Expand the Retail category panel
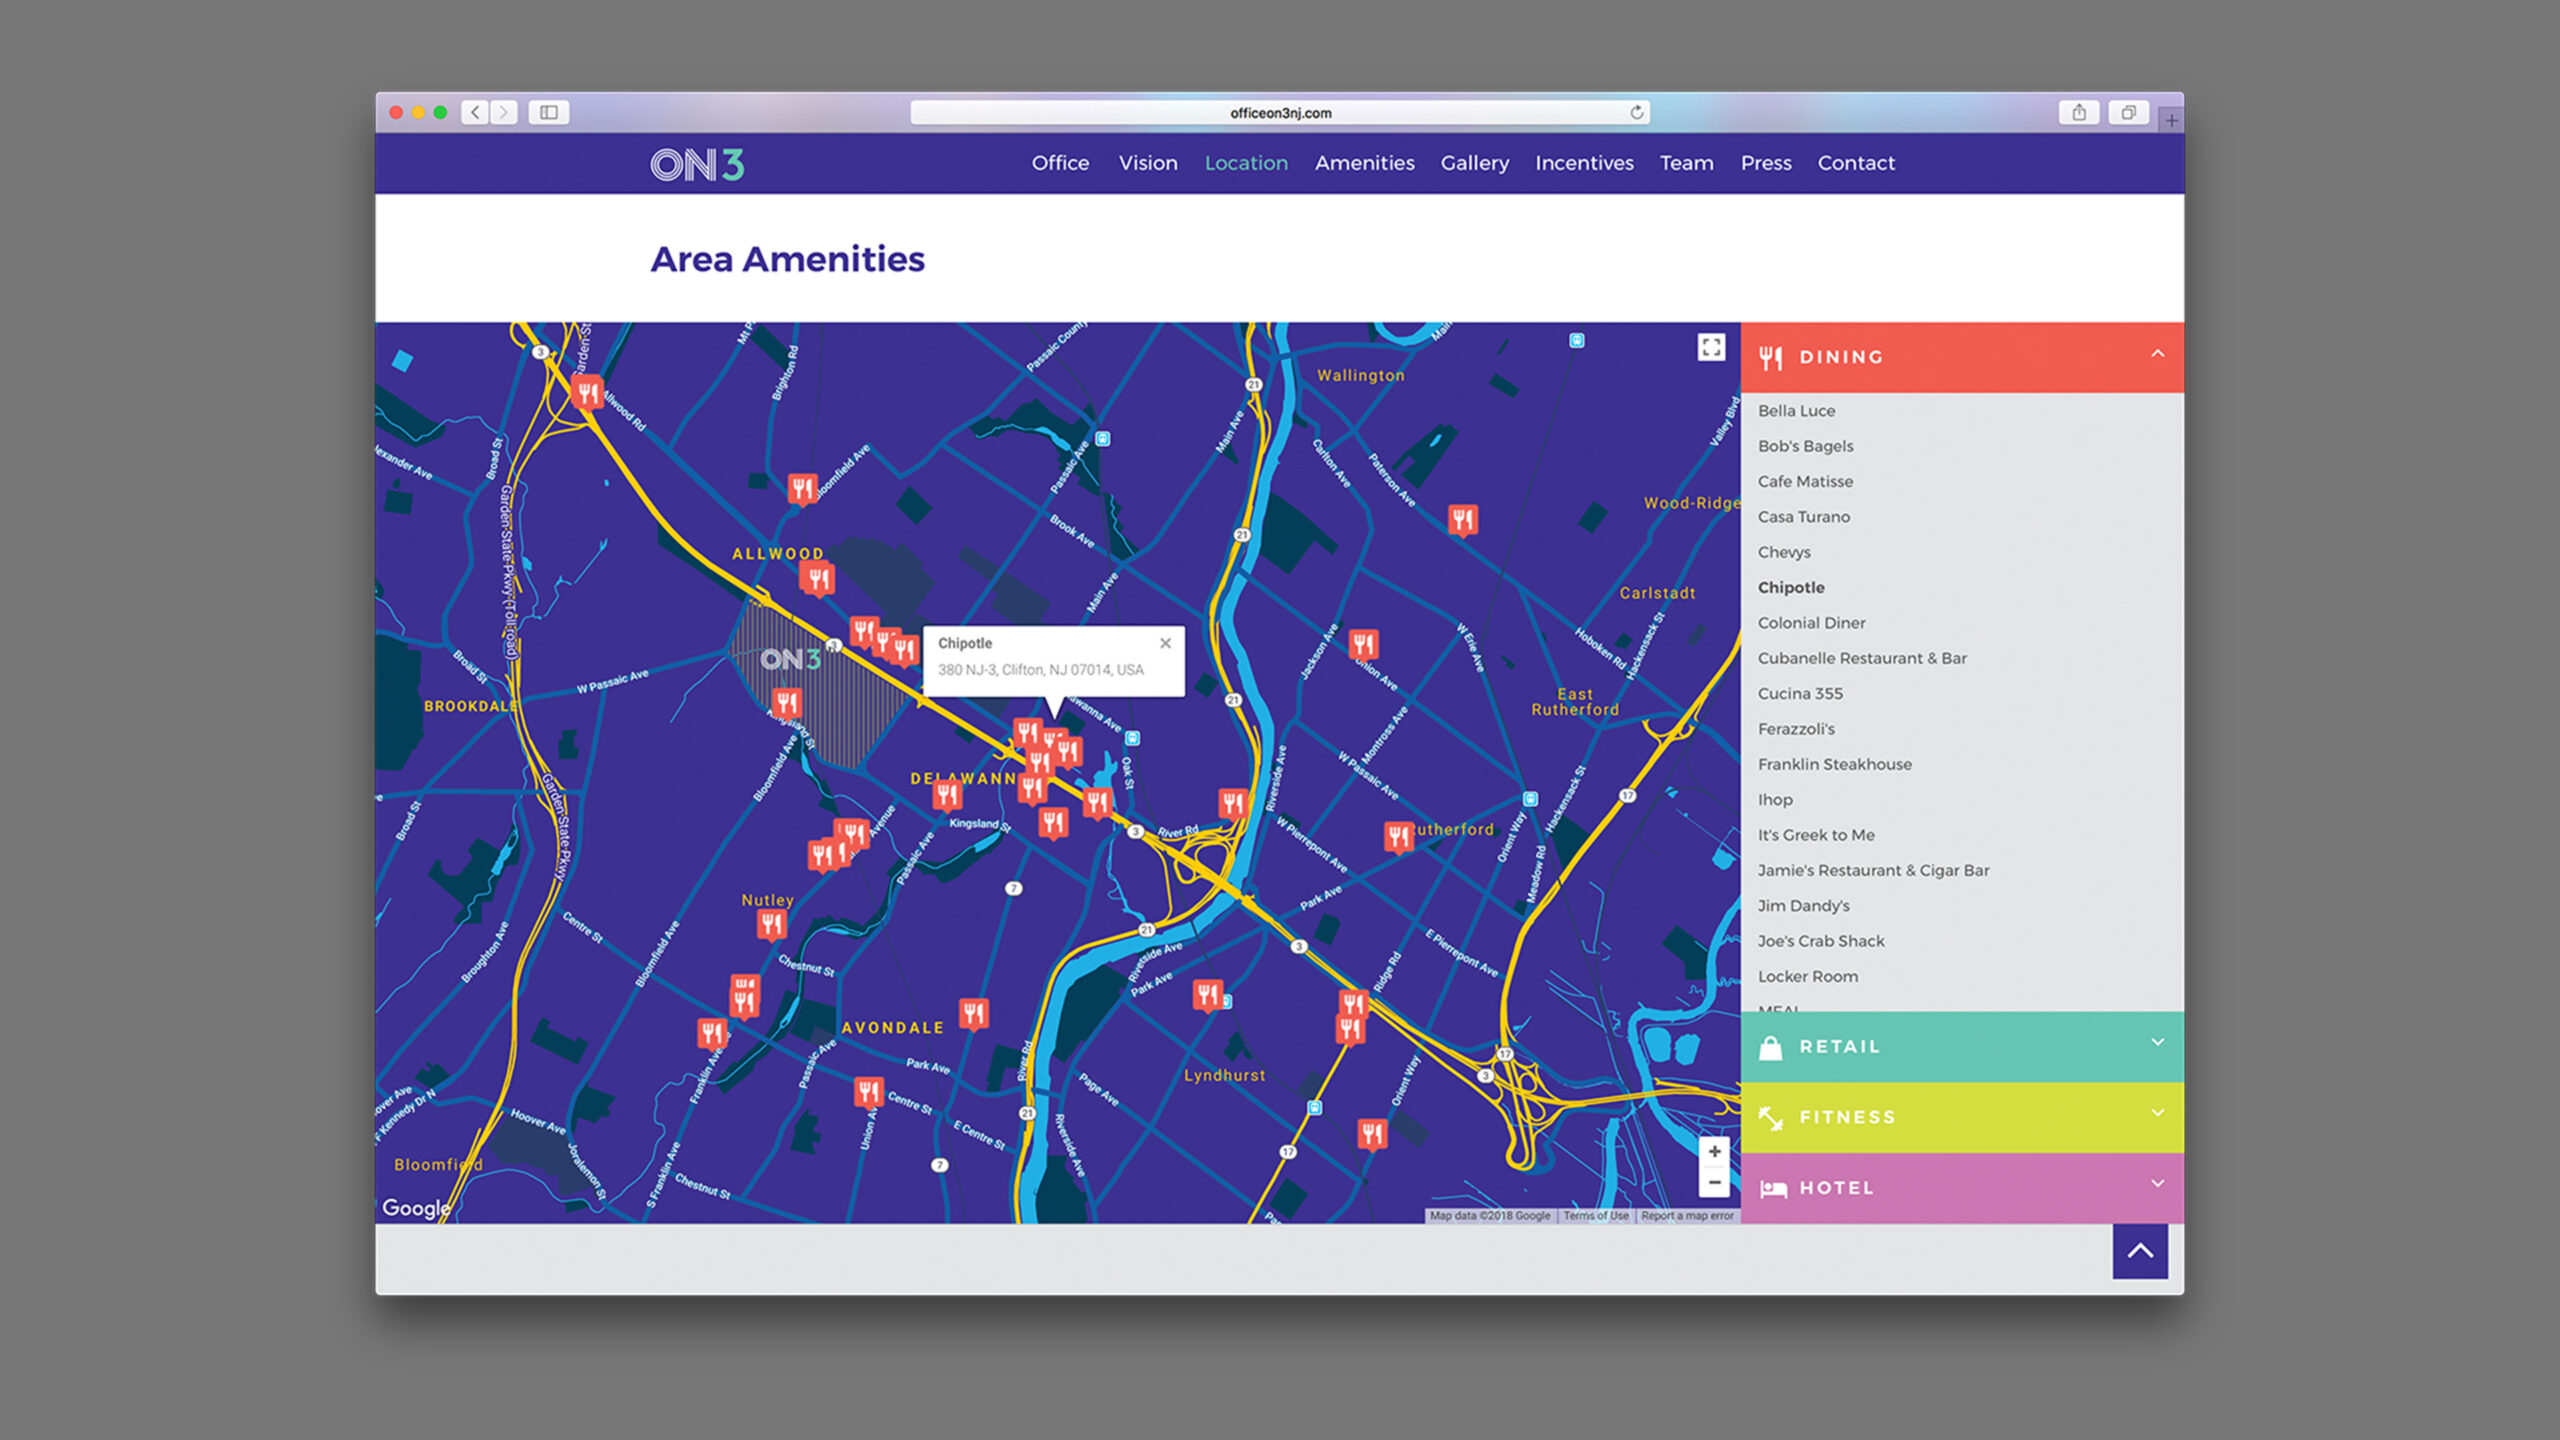Image resolution: width=2560 pixels, height=1440 pixels. point(2157,1044)
